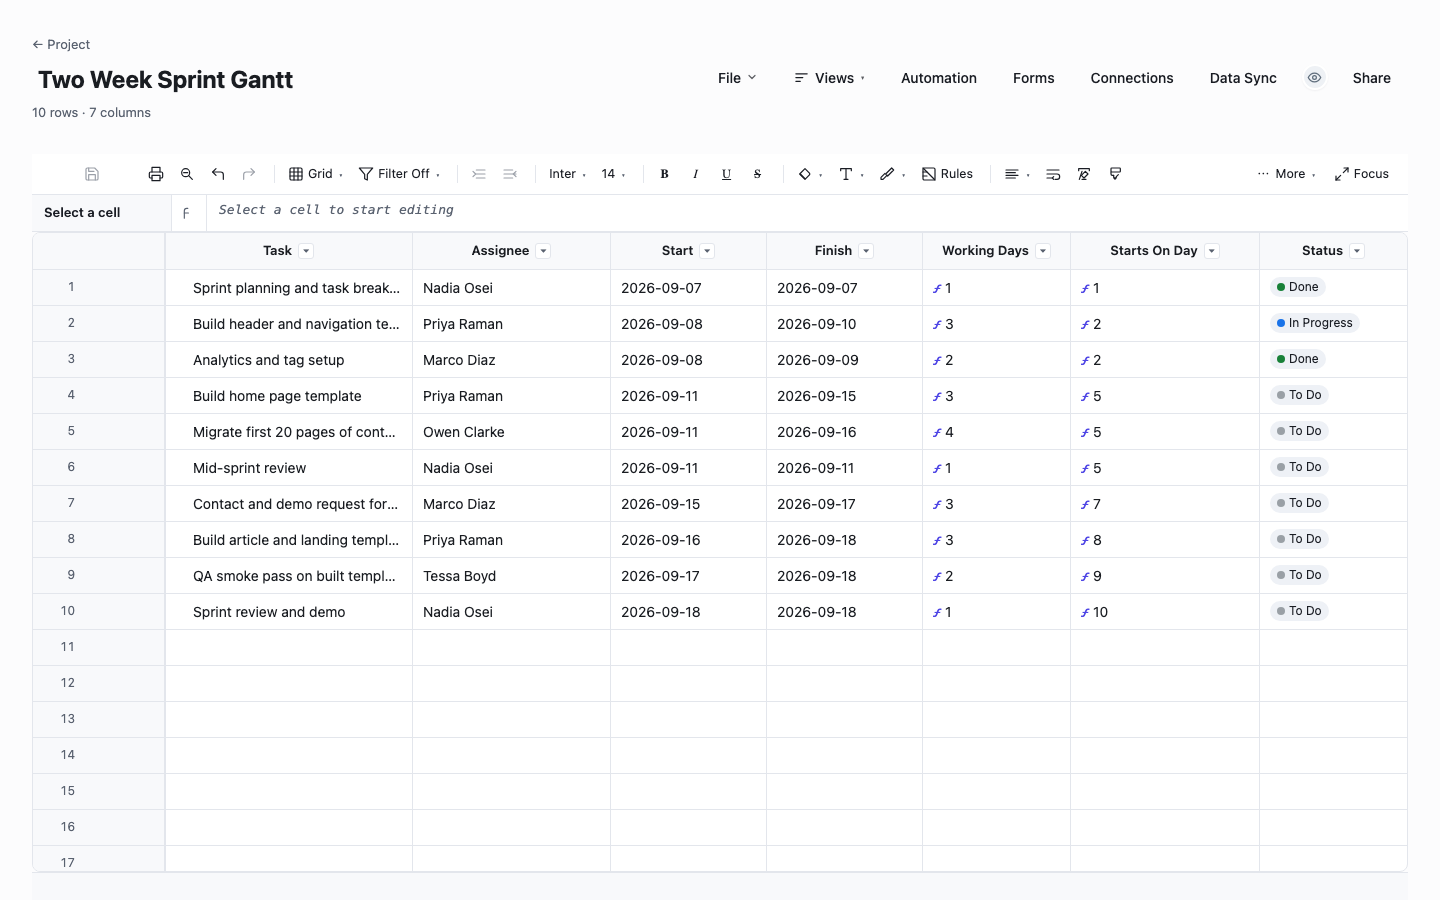Click the clear formatting icon

[1084, 174]
